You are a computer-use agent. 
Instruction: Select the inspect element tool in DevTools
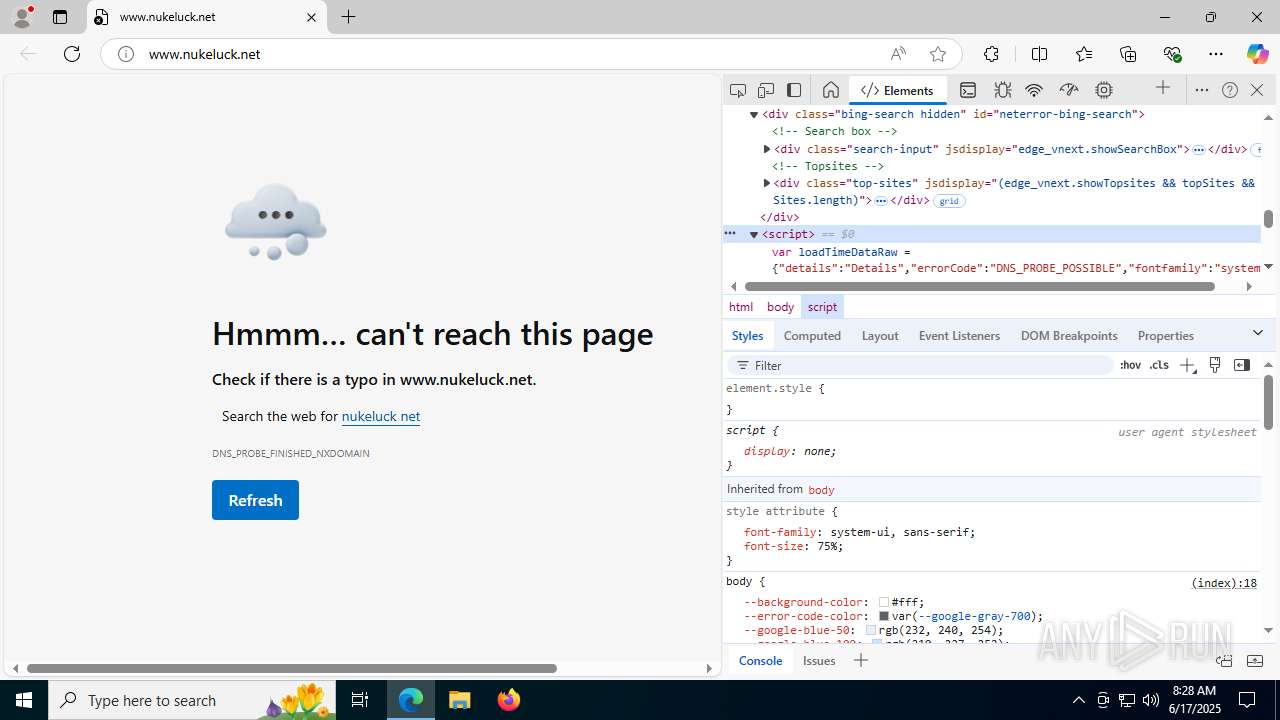pyautogui.click(x=738, y=90)
